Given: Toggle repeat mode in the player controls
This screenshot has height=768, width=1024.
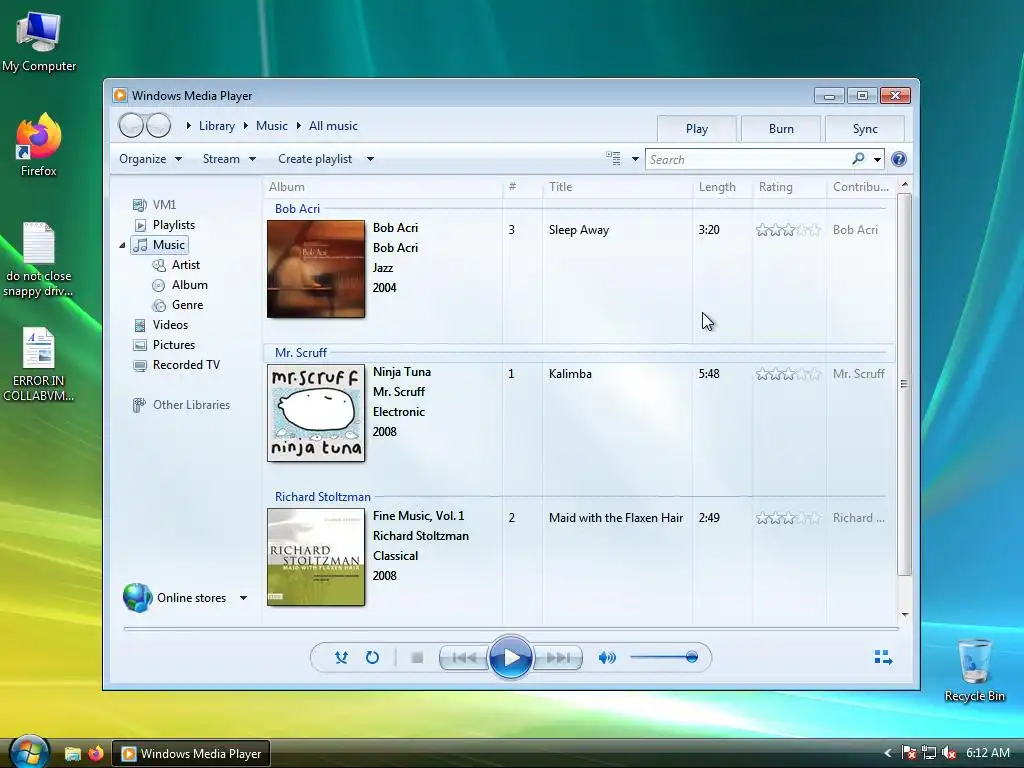Looking at the screenshot, I should coord(372,658).
